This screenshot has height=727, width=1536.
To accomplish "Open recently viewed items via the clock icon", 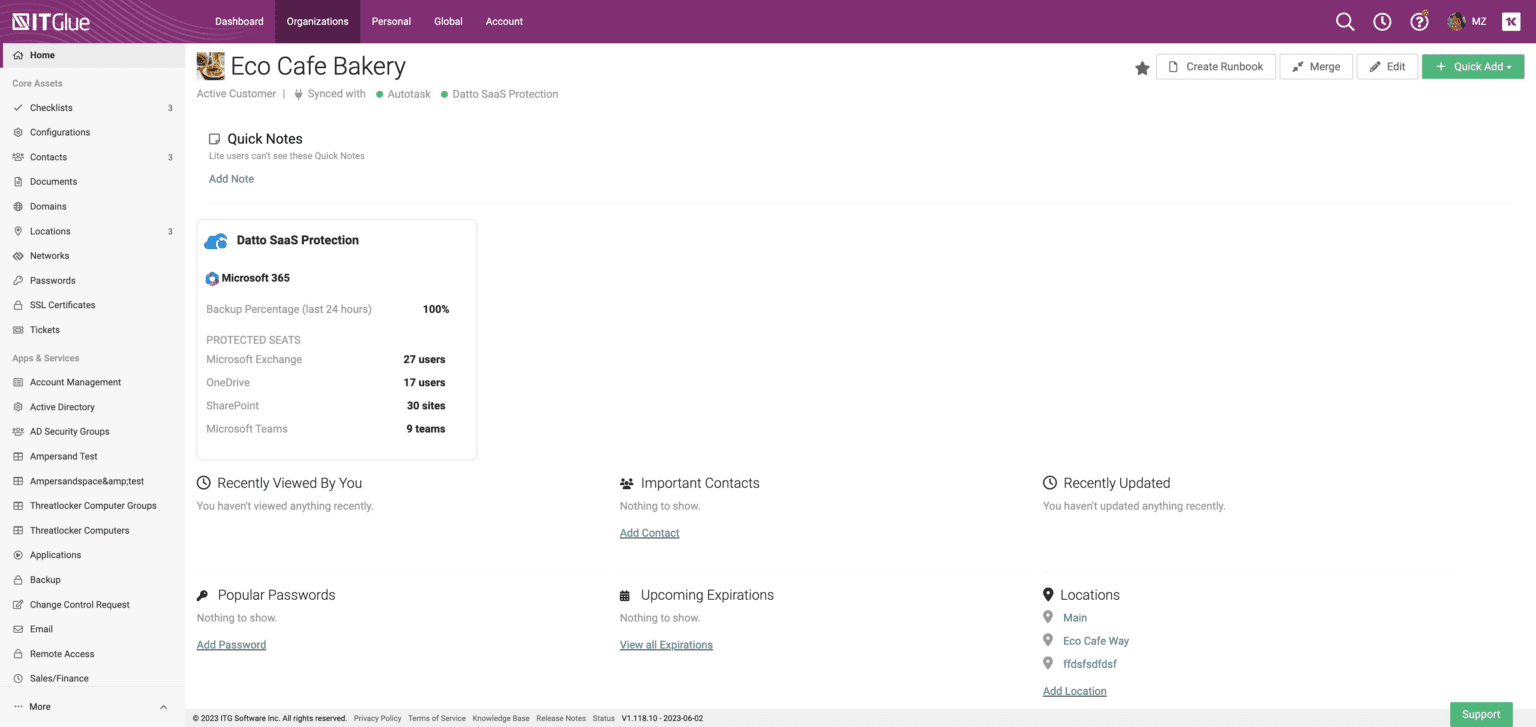I will pyautogui.click(x=1381, y=21).
